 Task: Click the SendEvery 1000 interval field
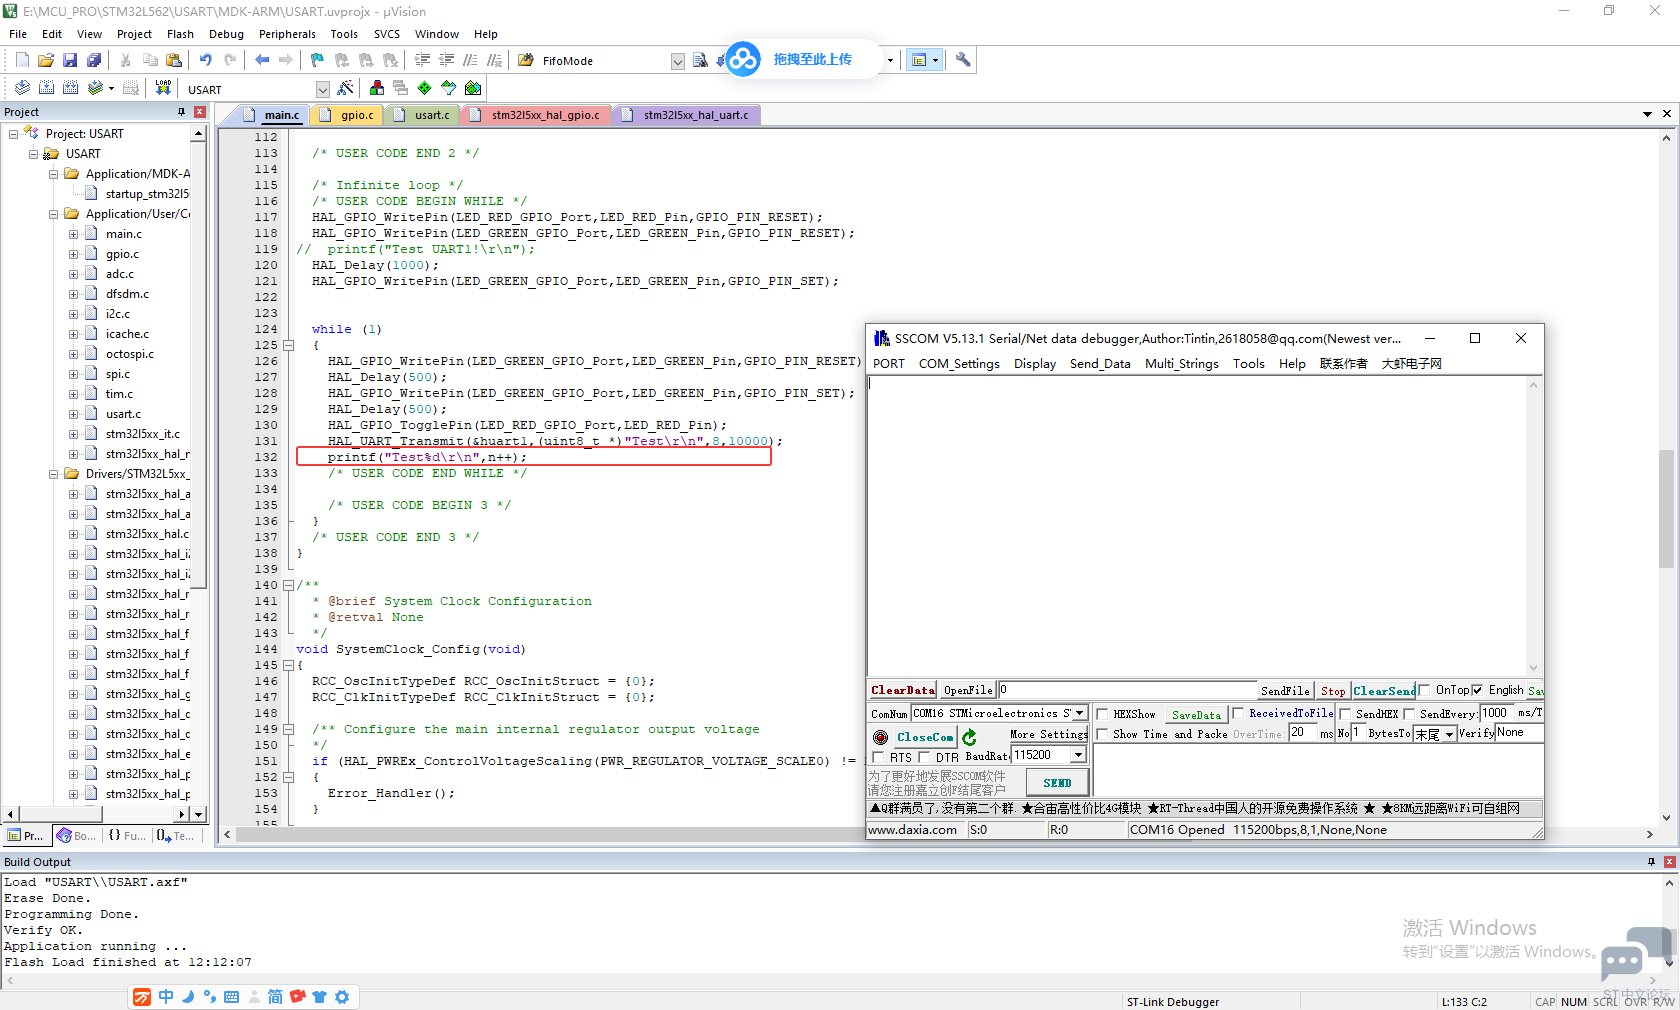[1496, 713]
